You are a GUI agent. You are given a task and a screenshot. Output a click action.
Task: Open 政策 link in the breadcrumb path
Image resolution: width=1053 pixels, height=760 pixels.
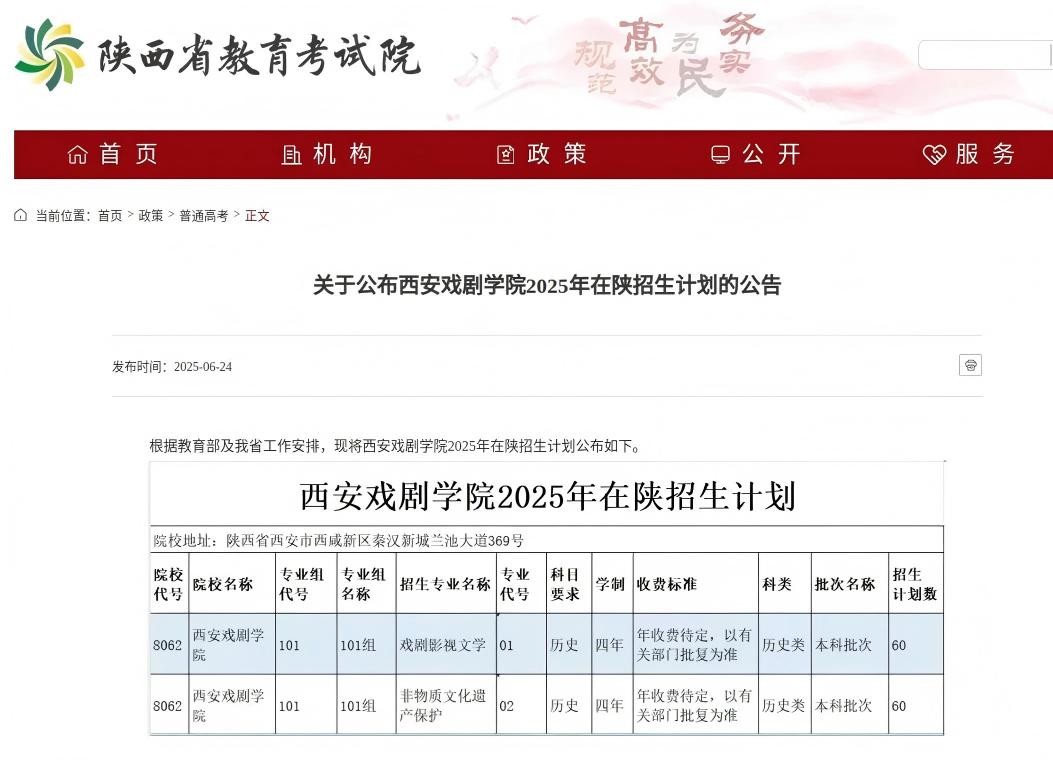tap(151, 216)
